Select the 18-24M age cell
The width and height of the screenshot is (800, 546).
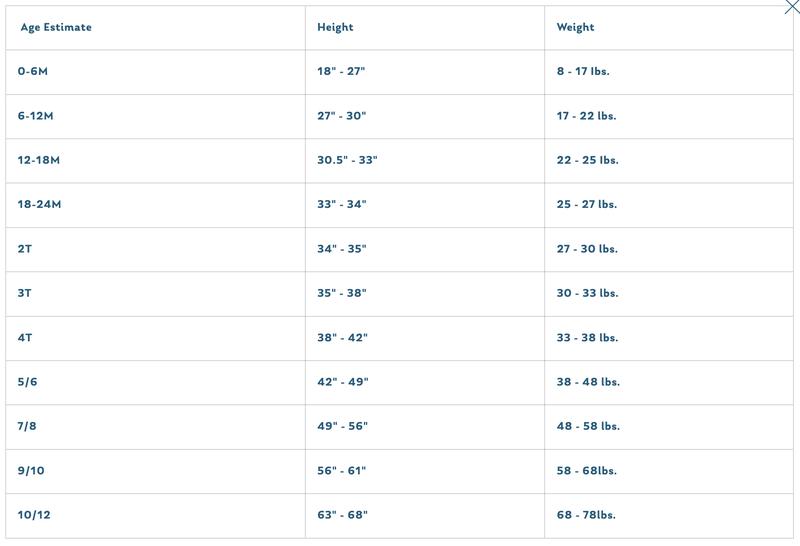(39, 204)
